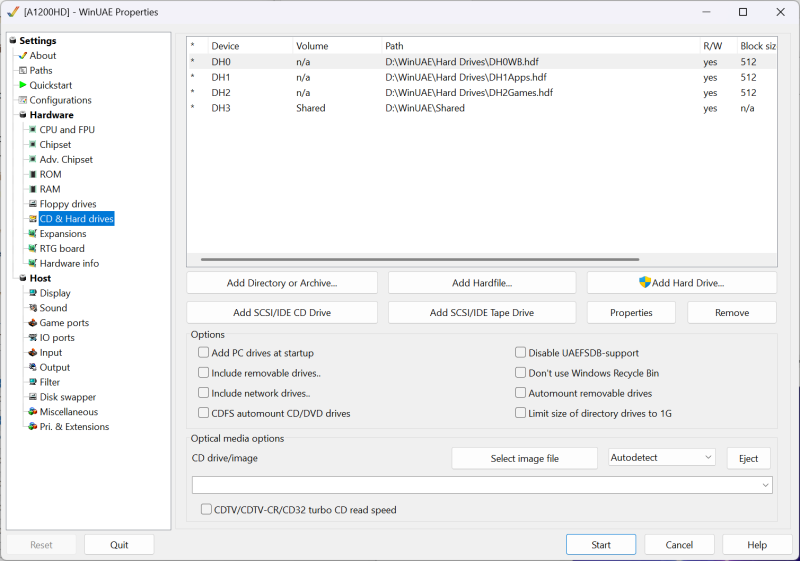
Task: Click the About checkmark icon
Action: tap(23, 56)
